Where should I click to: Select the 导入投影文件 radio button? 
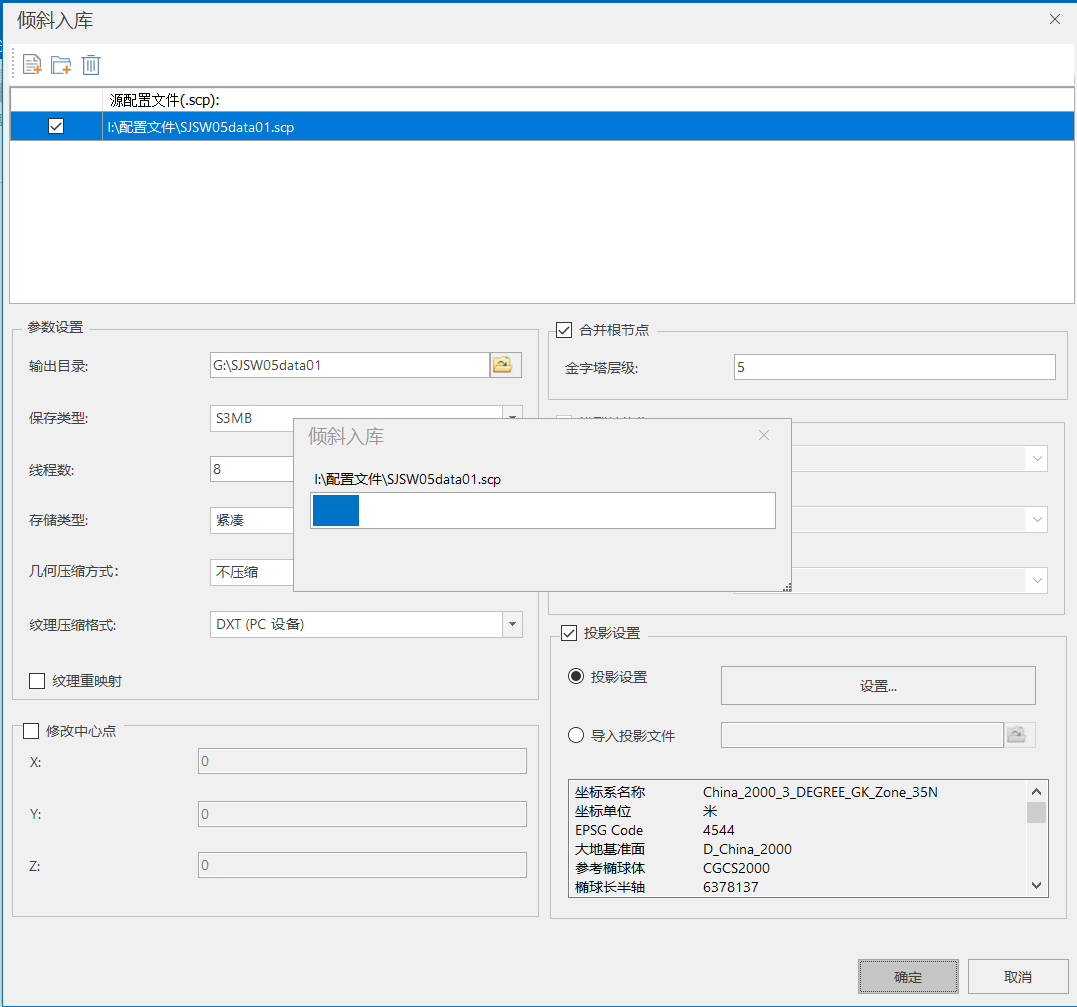tap(576, 735)
